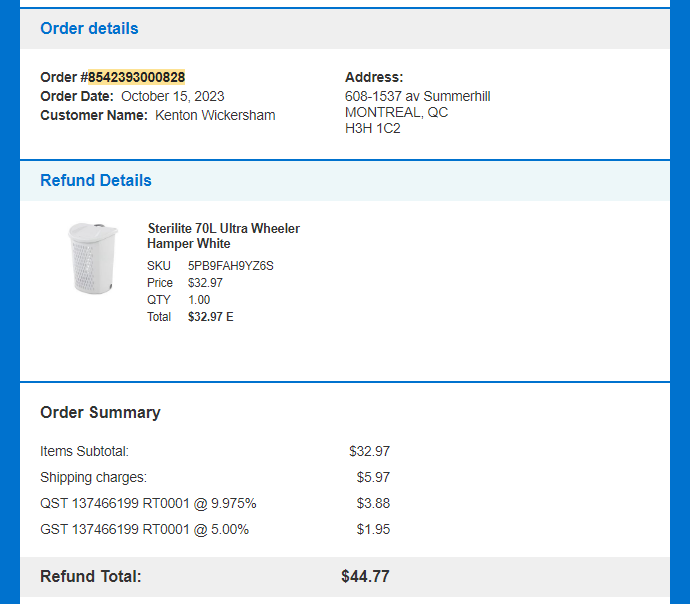Click the QST tax line label
Screen dimensions: 690x604
tap(148, 503)
